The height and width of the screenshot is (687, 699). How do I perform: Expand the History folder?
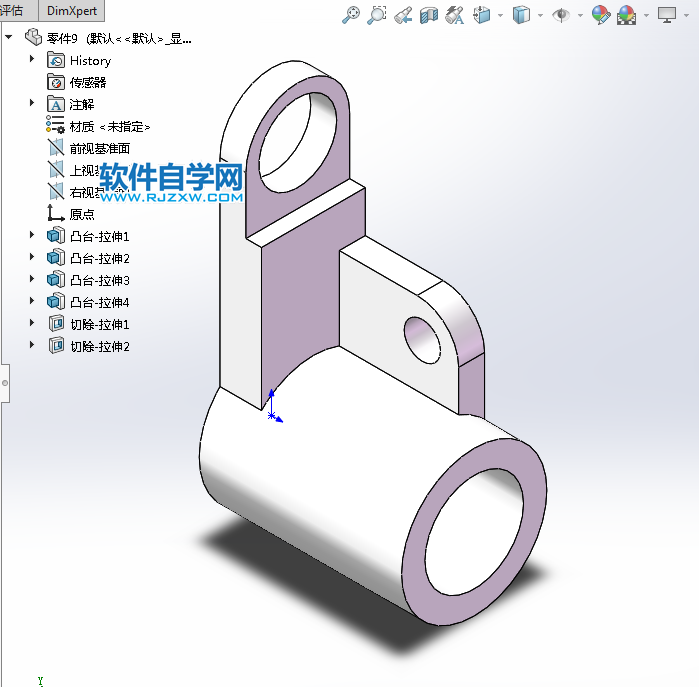coord(32,59)
